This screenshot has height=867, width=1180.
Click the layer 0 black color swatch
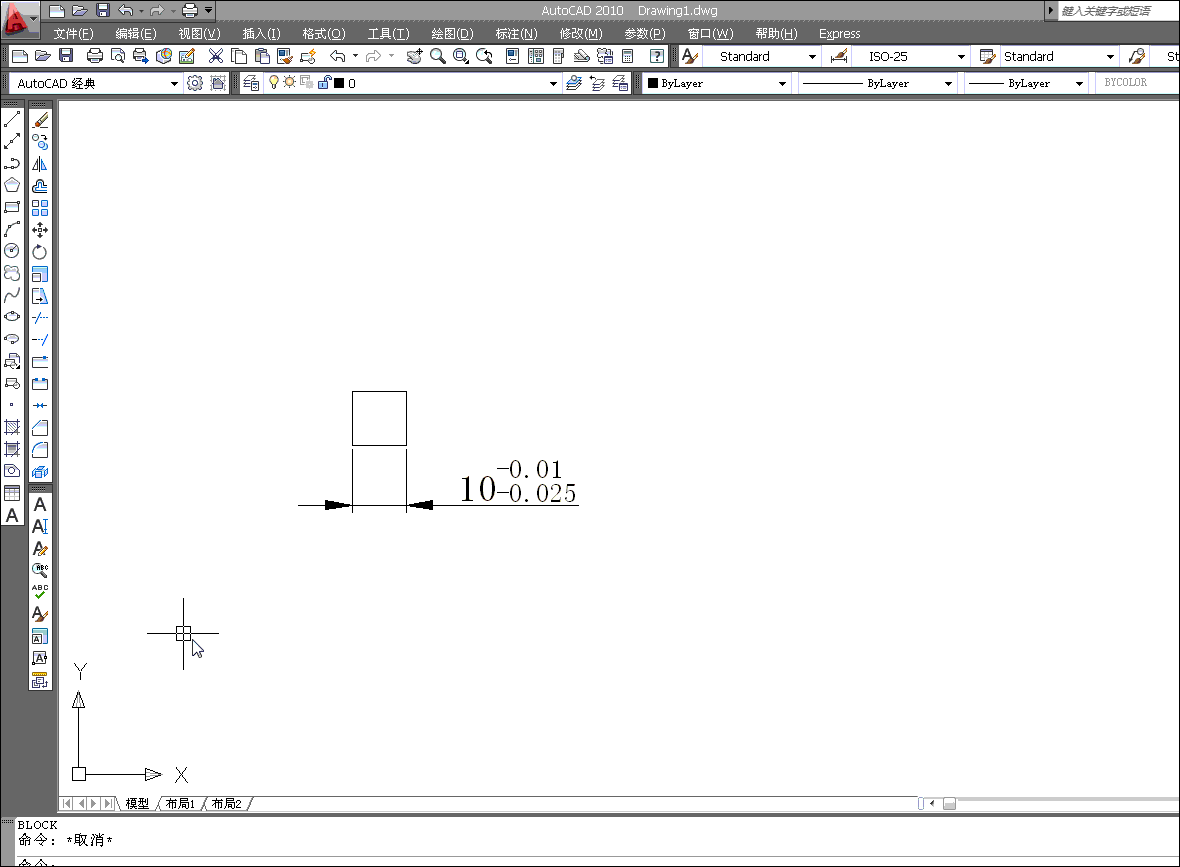(x=339, y=83)
